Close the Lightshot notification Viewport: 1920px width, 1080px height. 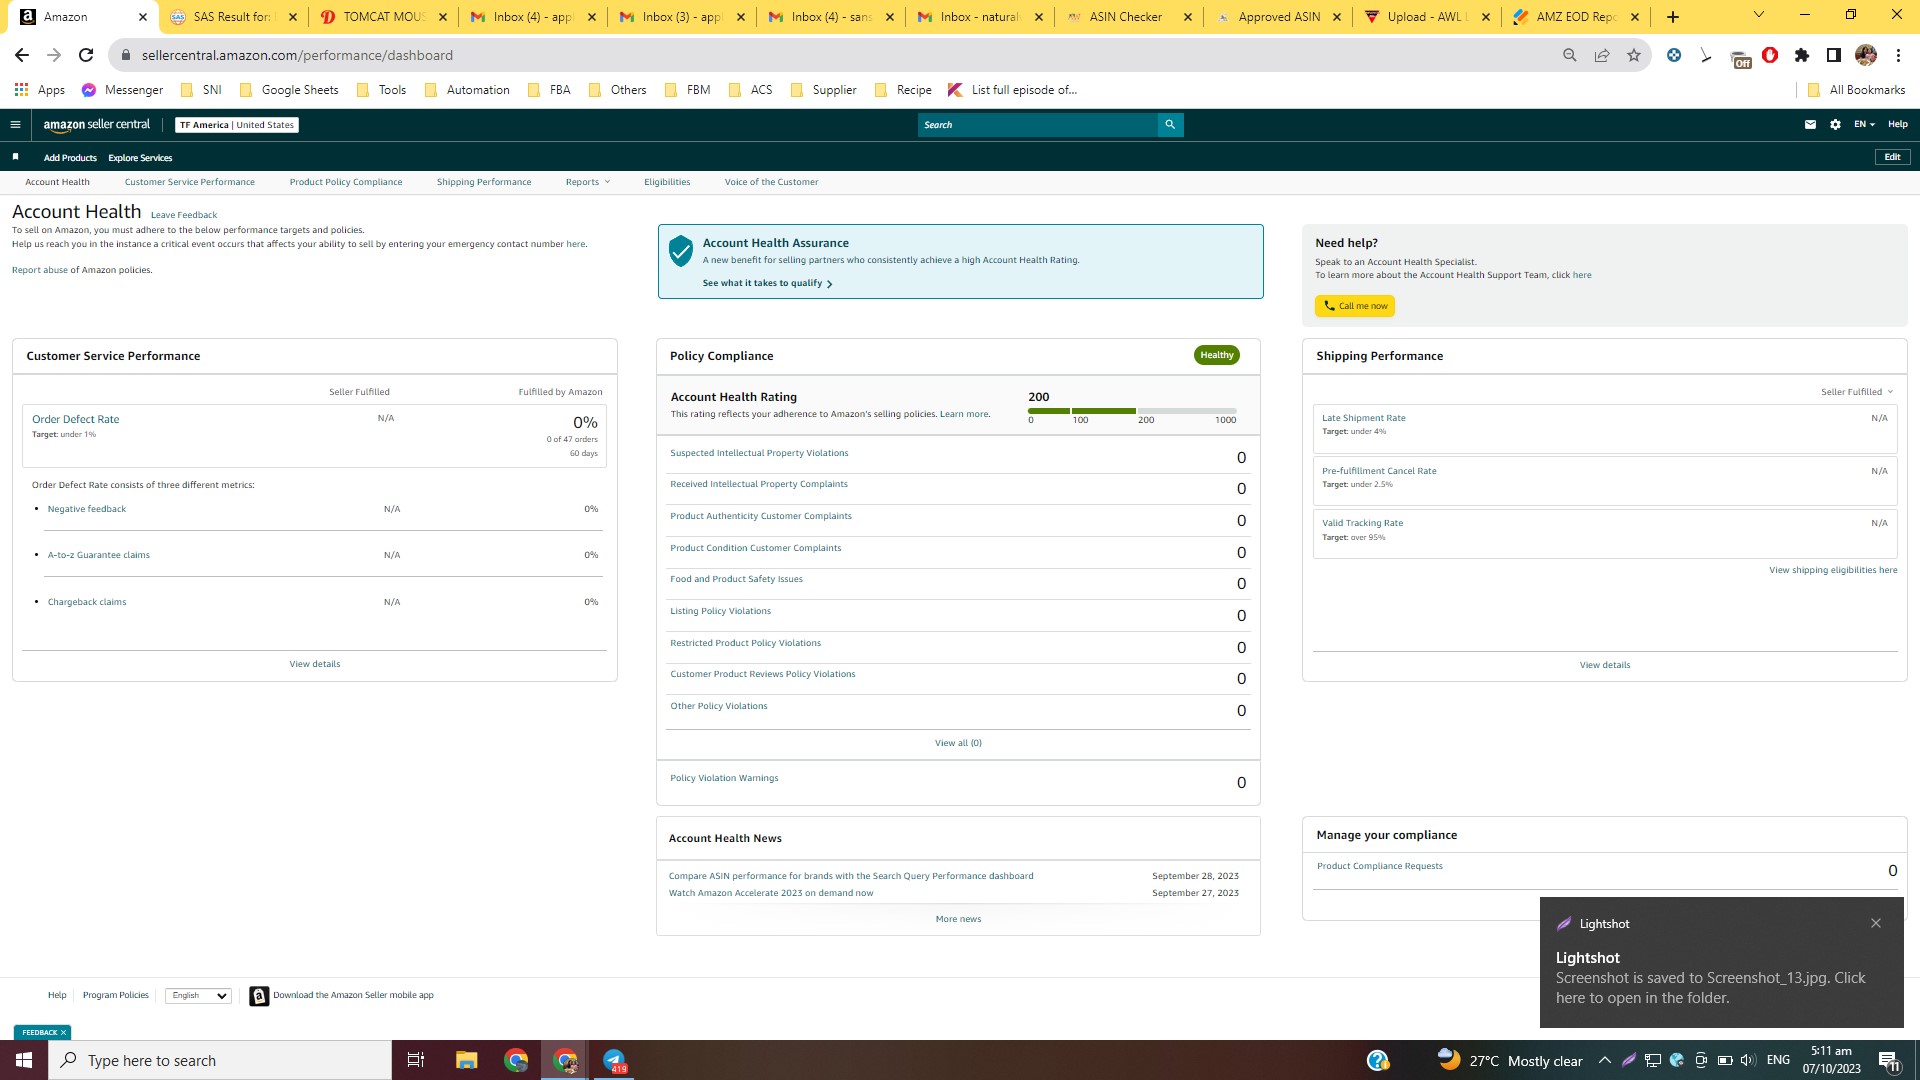(1876, 923)
